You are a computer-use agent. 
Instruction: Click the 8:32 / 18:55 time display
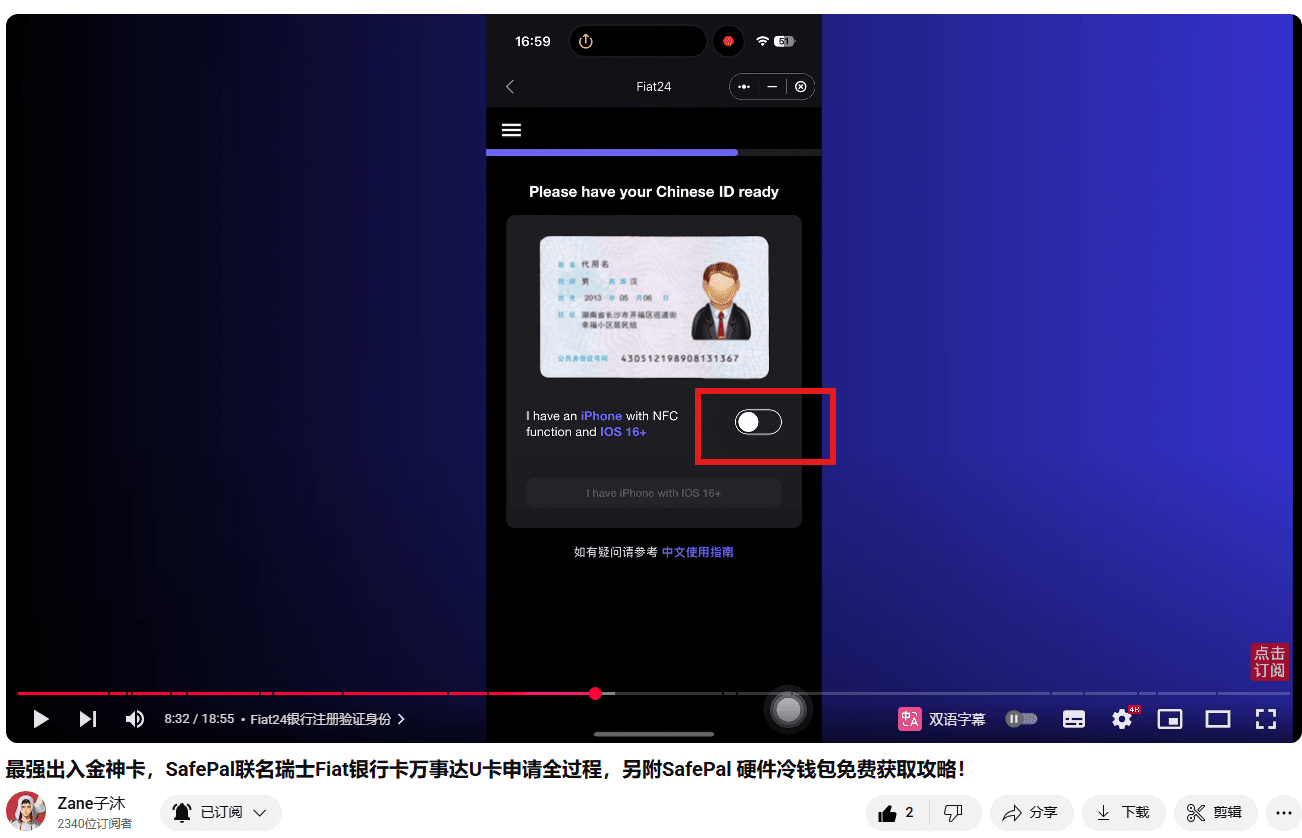[x=199, y=719]
